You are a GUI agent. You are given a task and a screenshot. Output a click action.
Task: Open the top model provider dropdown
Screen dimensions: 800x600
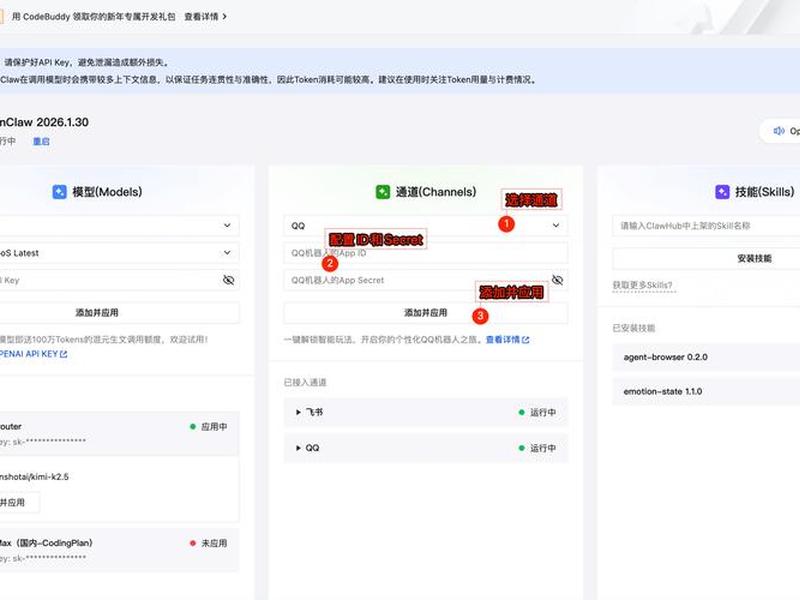point(118,226)
